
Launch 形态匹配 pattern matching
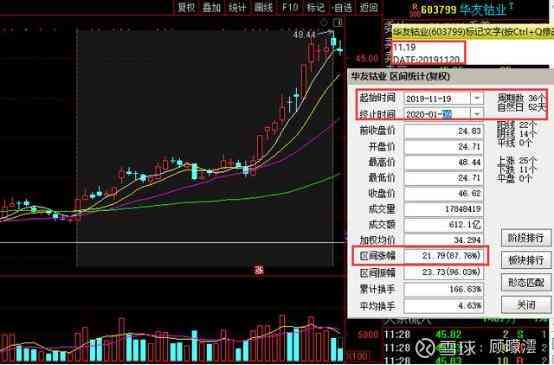(x=526, y=282)
